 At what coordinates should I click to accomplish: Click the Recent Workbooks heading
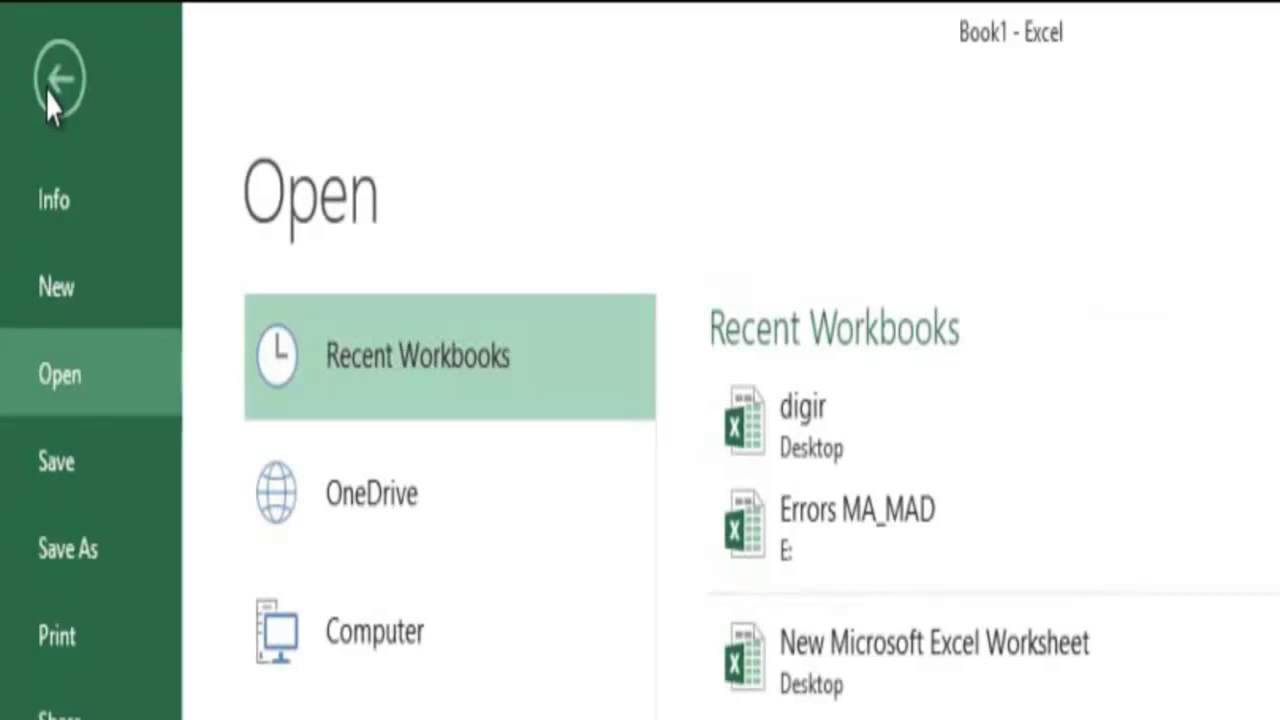pos(834,328)
